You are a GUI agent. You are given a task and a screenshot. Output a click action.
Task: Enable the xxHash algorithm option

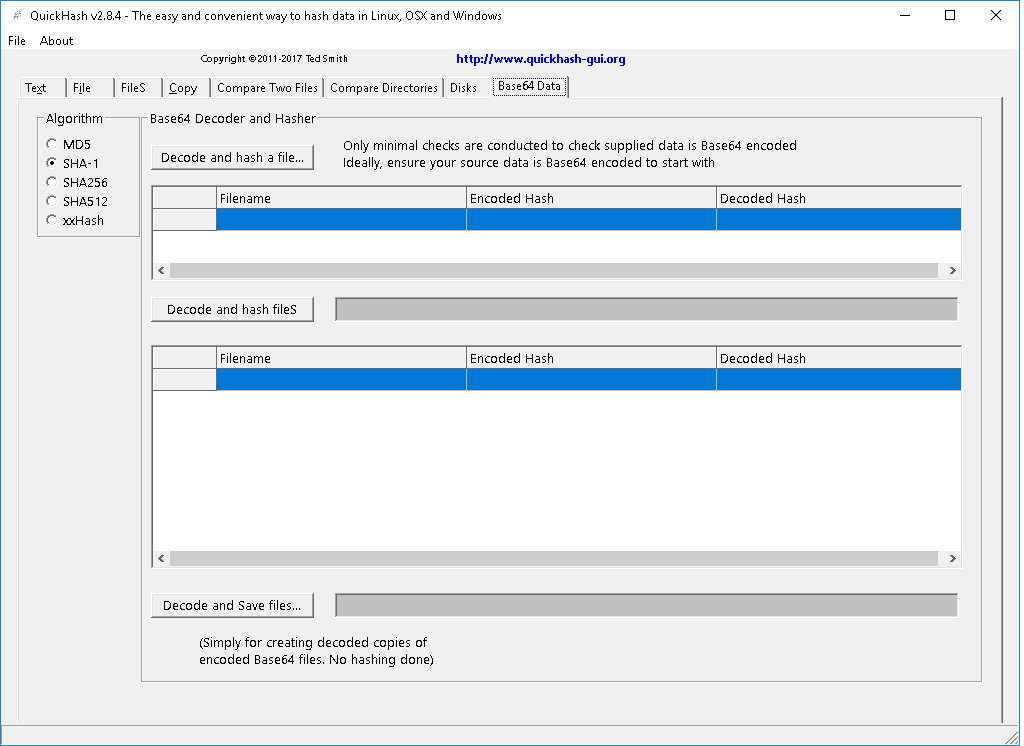[51, 220]
